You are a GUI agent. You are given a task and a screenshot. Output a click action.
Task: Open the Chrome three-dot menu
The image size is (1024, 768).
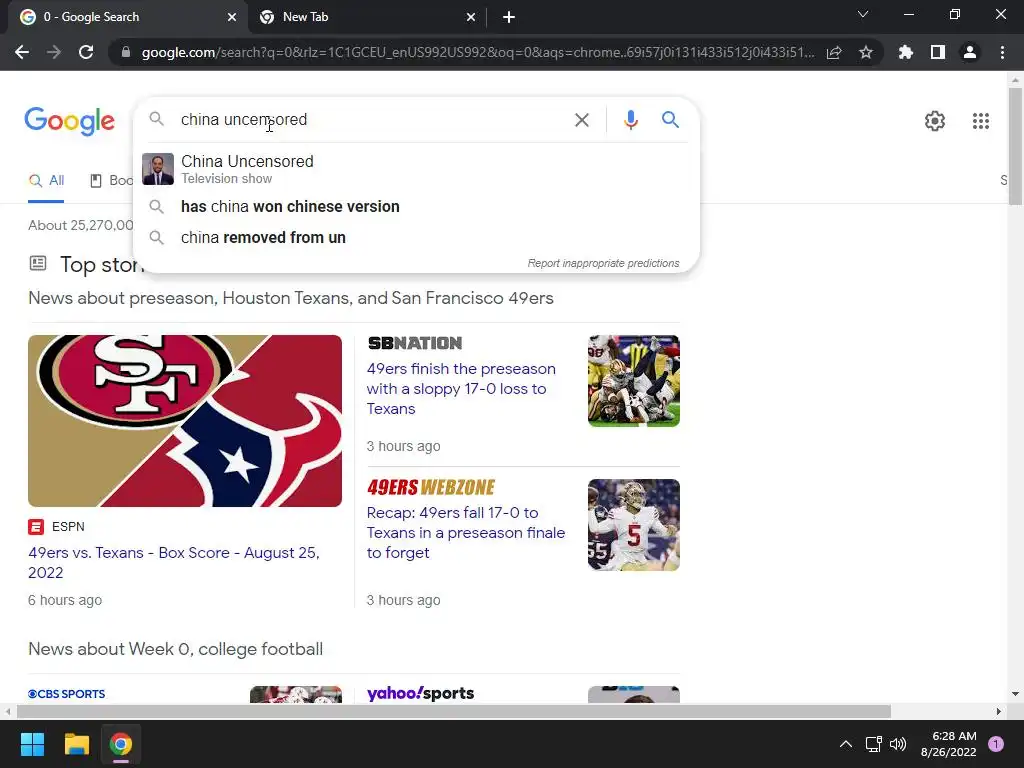click(x=1002, y=52)
